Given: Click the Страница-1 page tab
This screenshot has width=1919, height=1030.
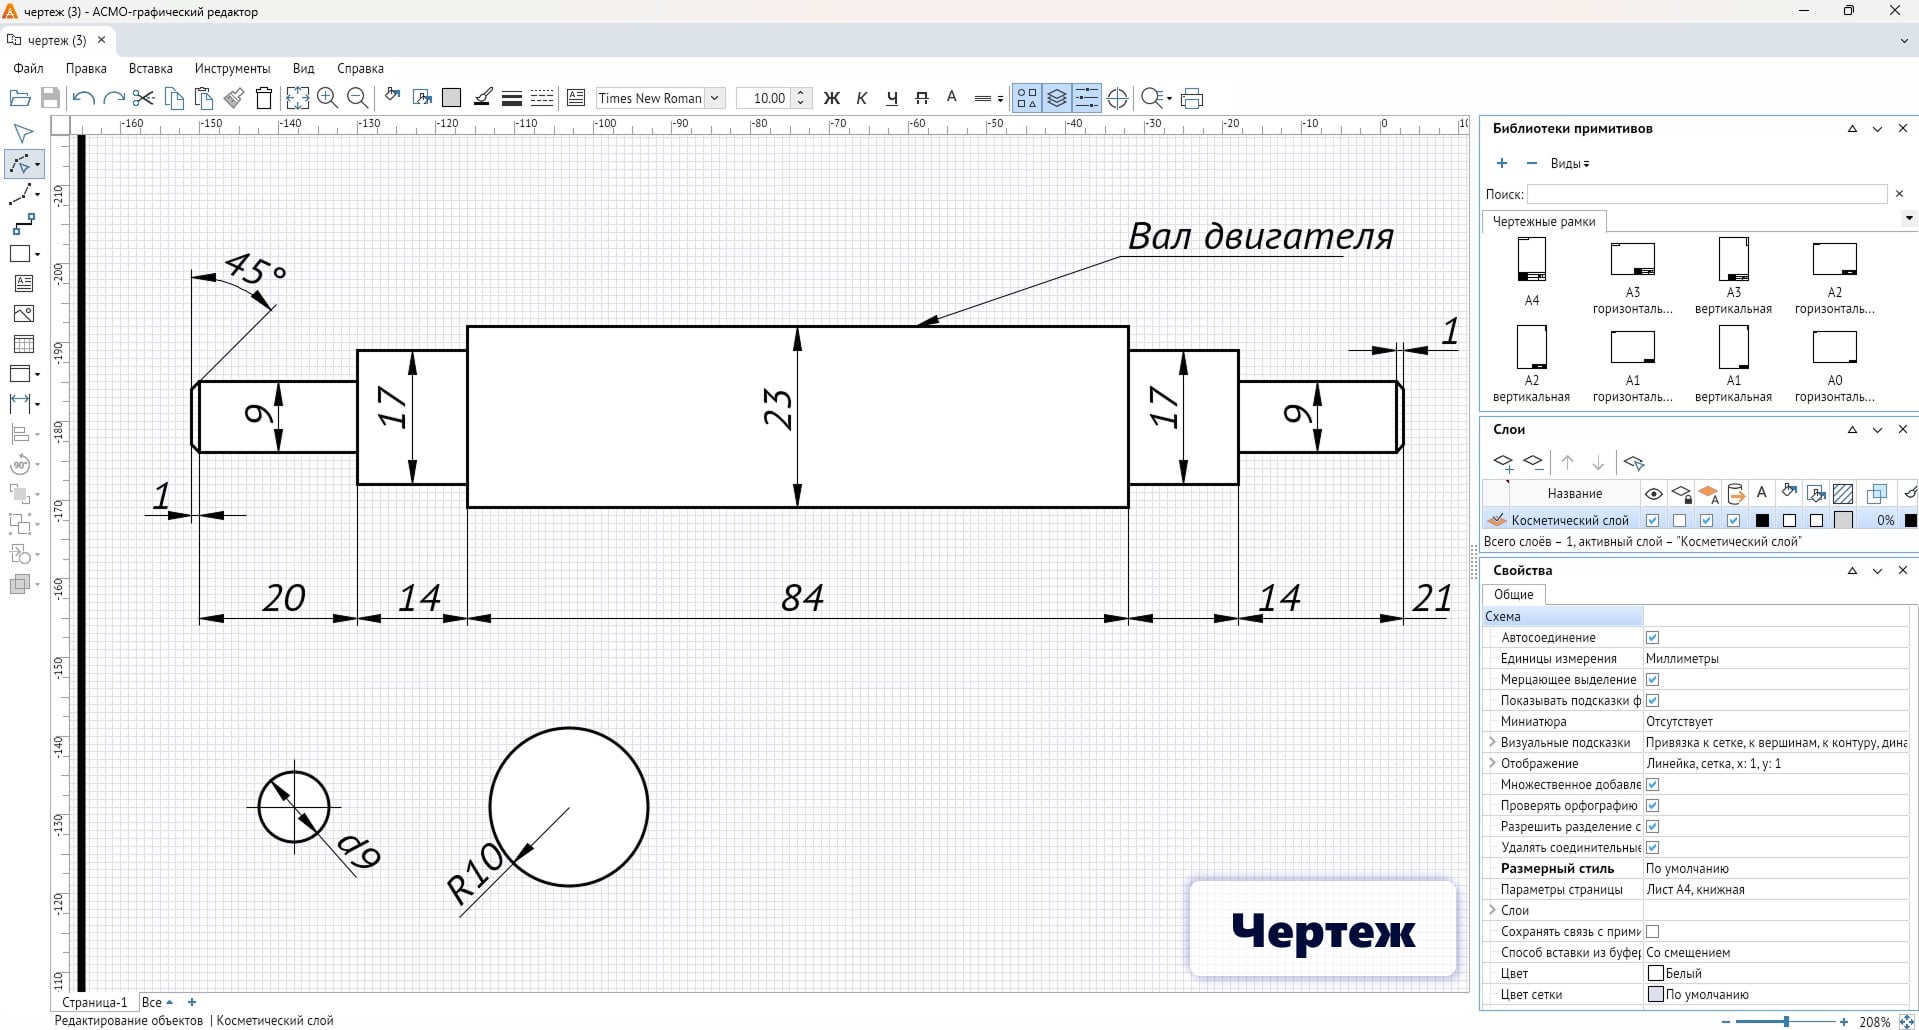Looking at the screenshot, I should [95, 1002].
